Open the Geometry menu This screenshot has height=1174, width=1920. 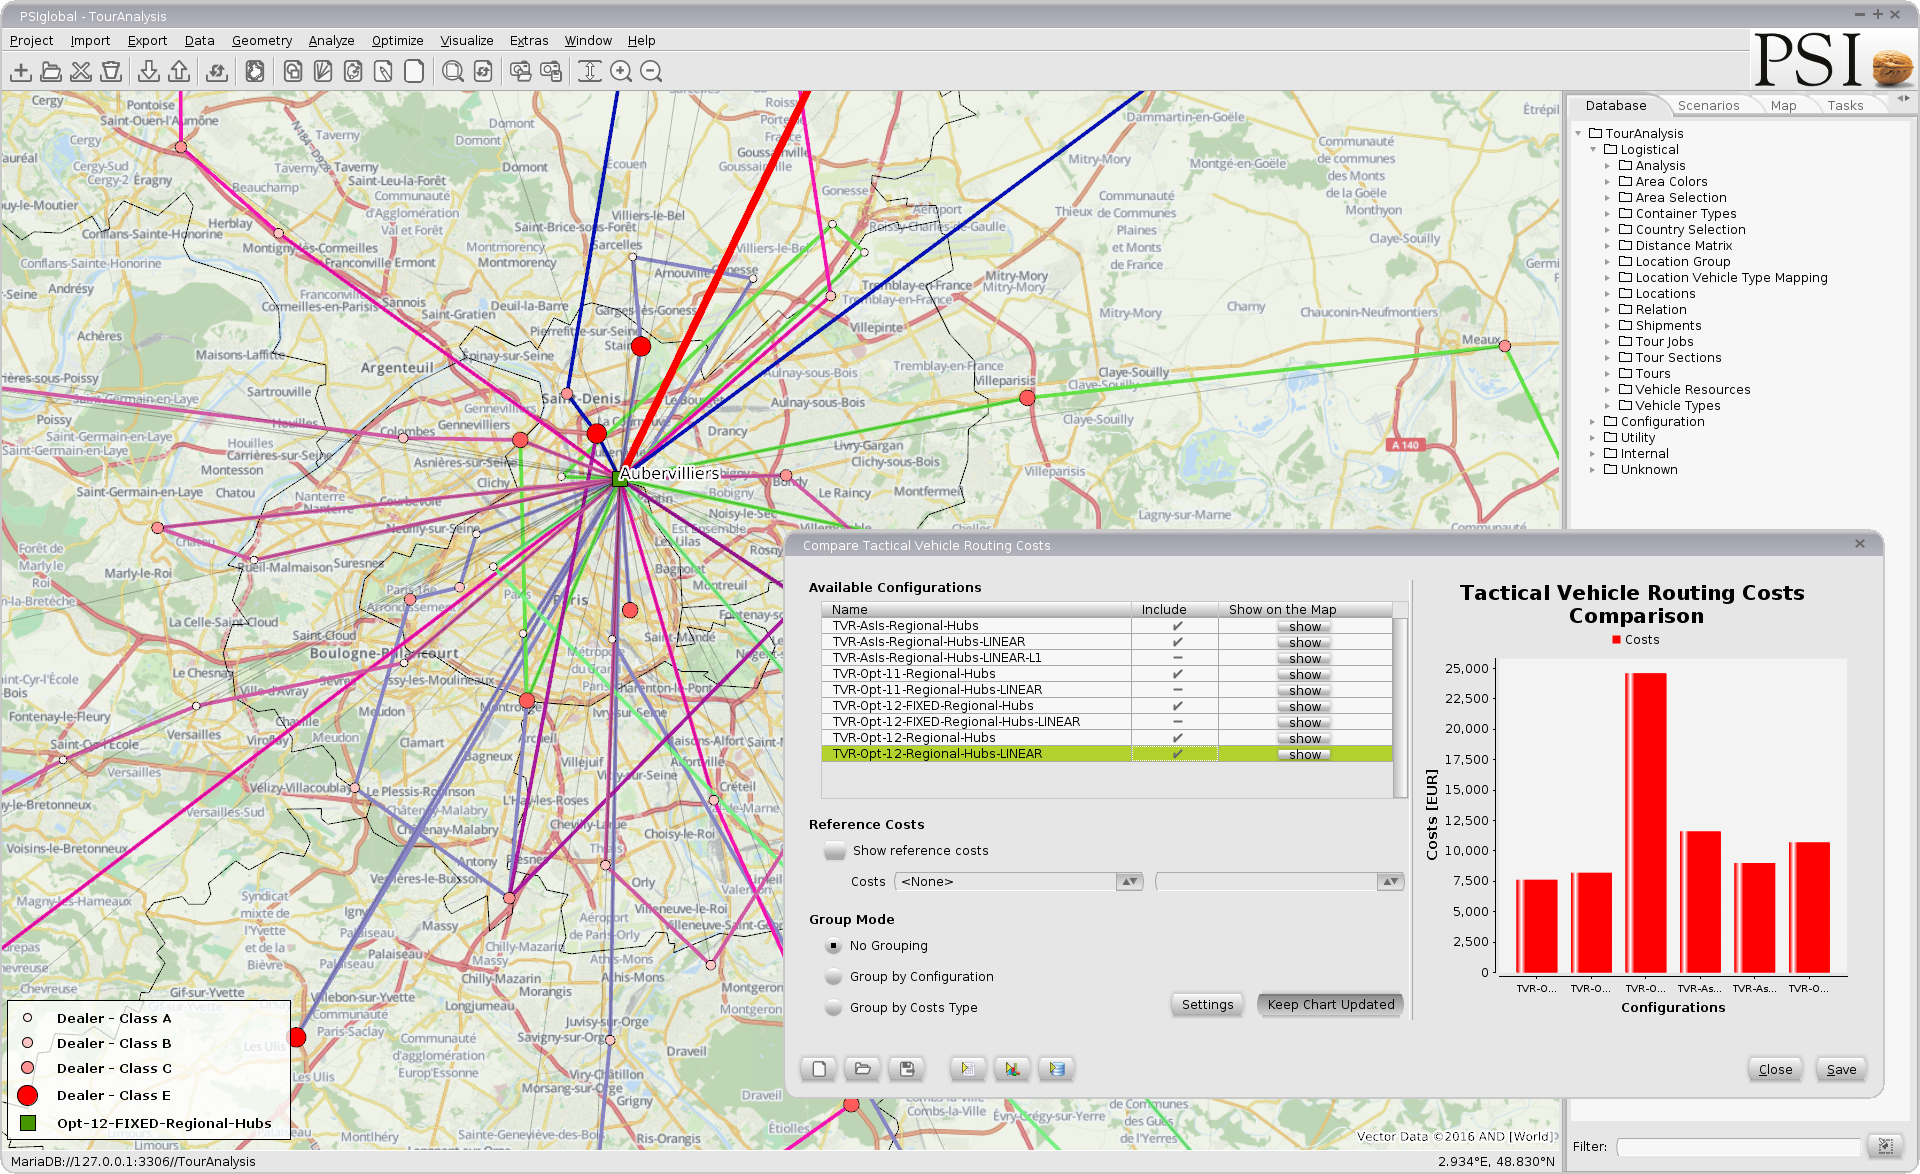click(x=262, y=41)
